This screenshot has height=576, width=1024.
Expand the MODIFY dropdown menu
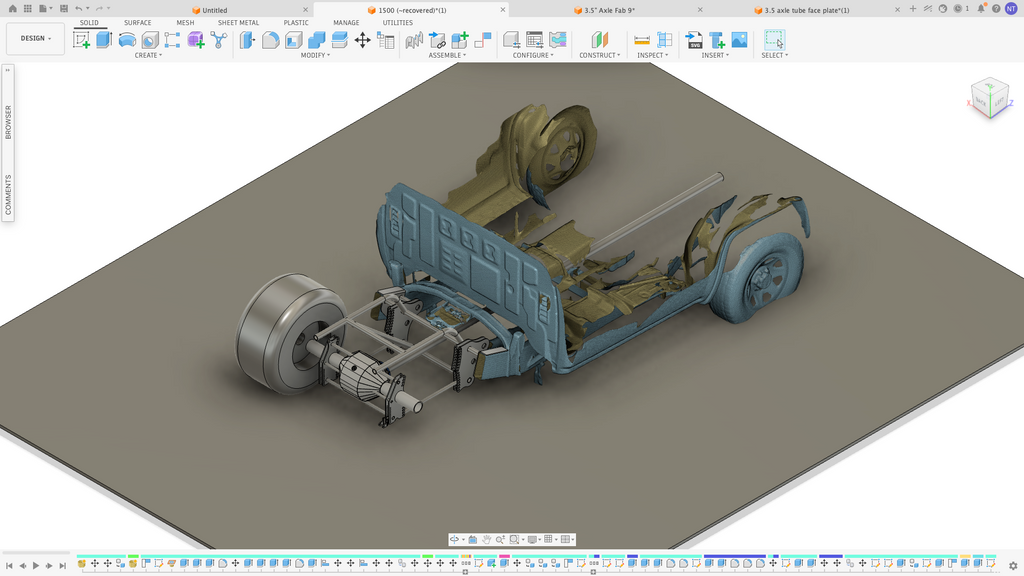pyautogui.click(x=315, y=56)
